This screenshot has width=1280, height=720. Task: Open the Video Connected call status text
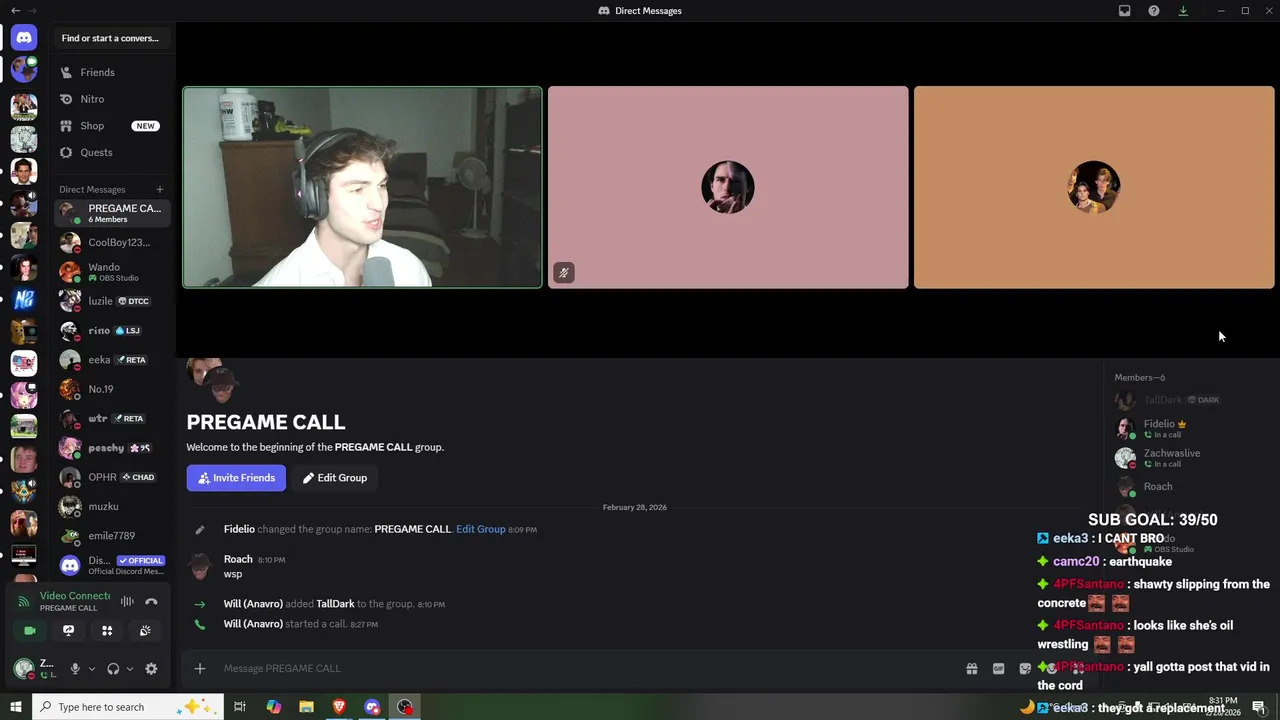pyautogui.click(x=75, y=596)
